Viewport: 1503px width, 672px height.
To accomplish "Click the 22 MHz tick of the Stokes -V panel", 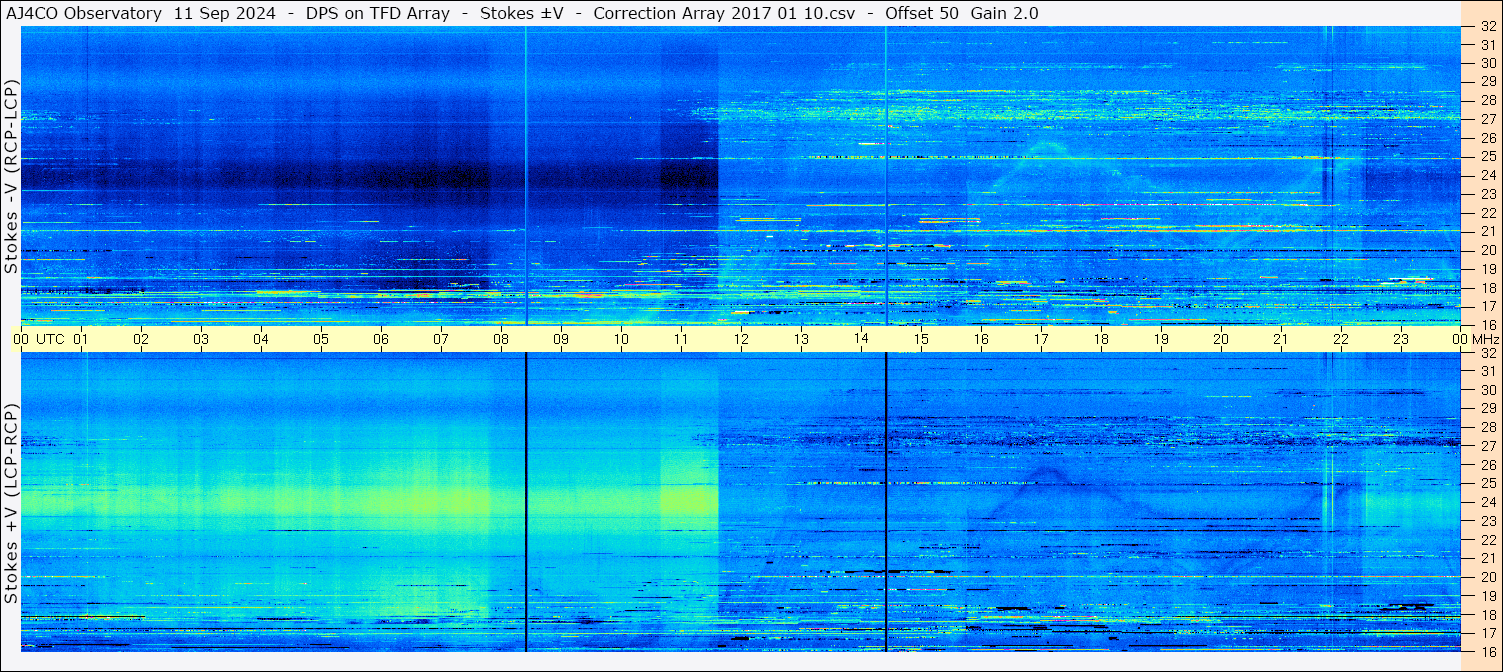I will [x=1487, y=213].
